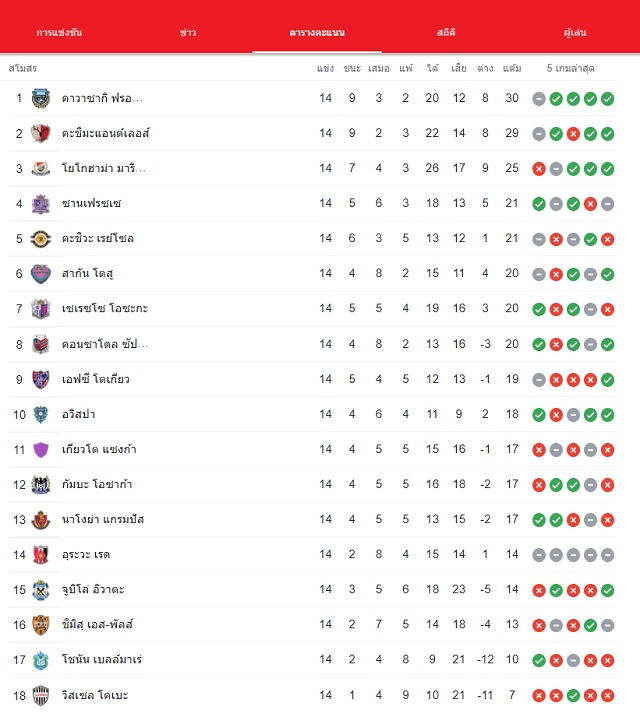
Task: Open the Yokohama Marinos crest in row 3
Action: coord(41,169)
